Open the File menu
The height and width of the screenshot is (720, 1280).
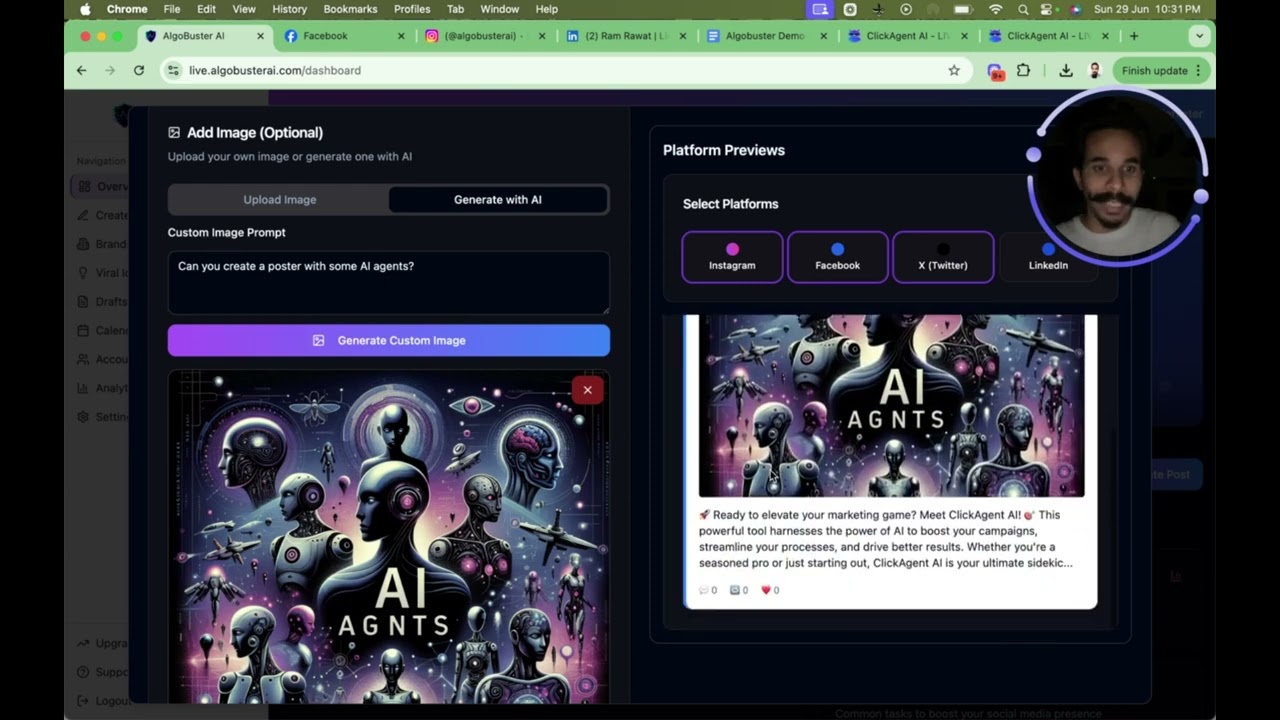172,9
